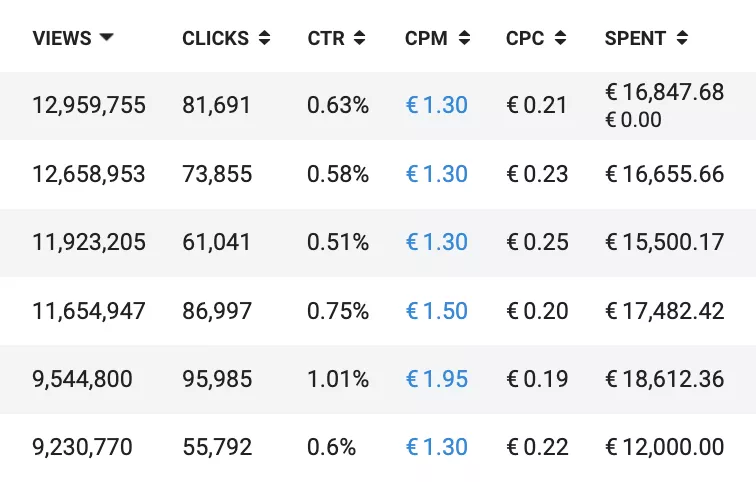This screenshot has height=482, width=756.
Task: Open the €1.30 CPM link for 11,923,205 views
Action: tap(437, 242)
